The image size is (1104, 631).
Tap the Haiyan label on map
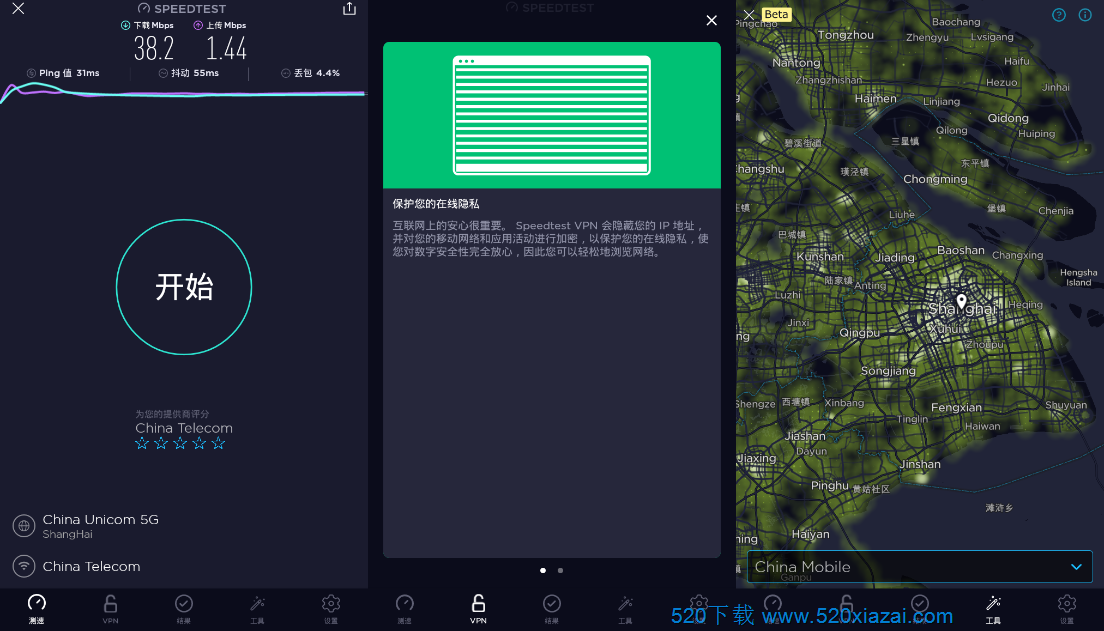(x=810, y=535)
